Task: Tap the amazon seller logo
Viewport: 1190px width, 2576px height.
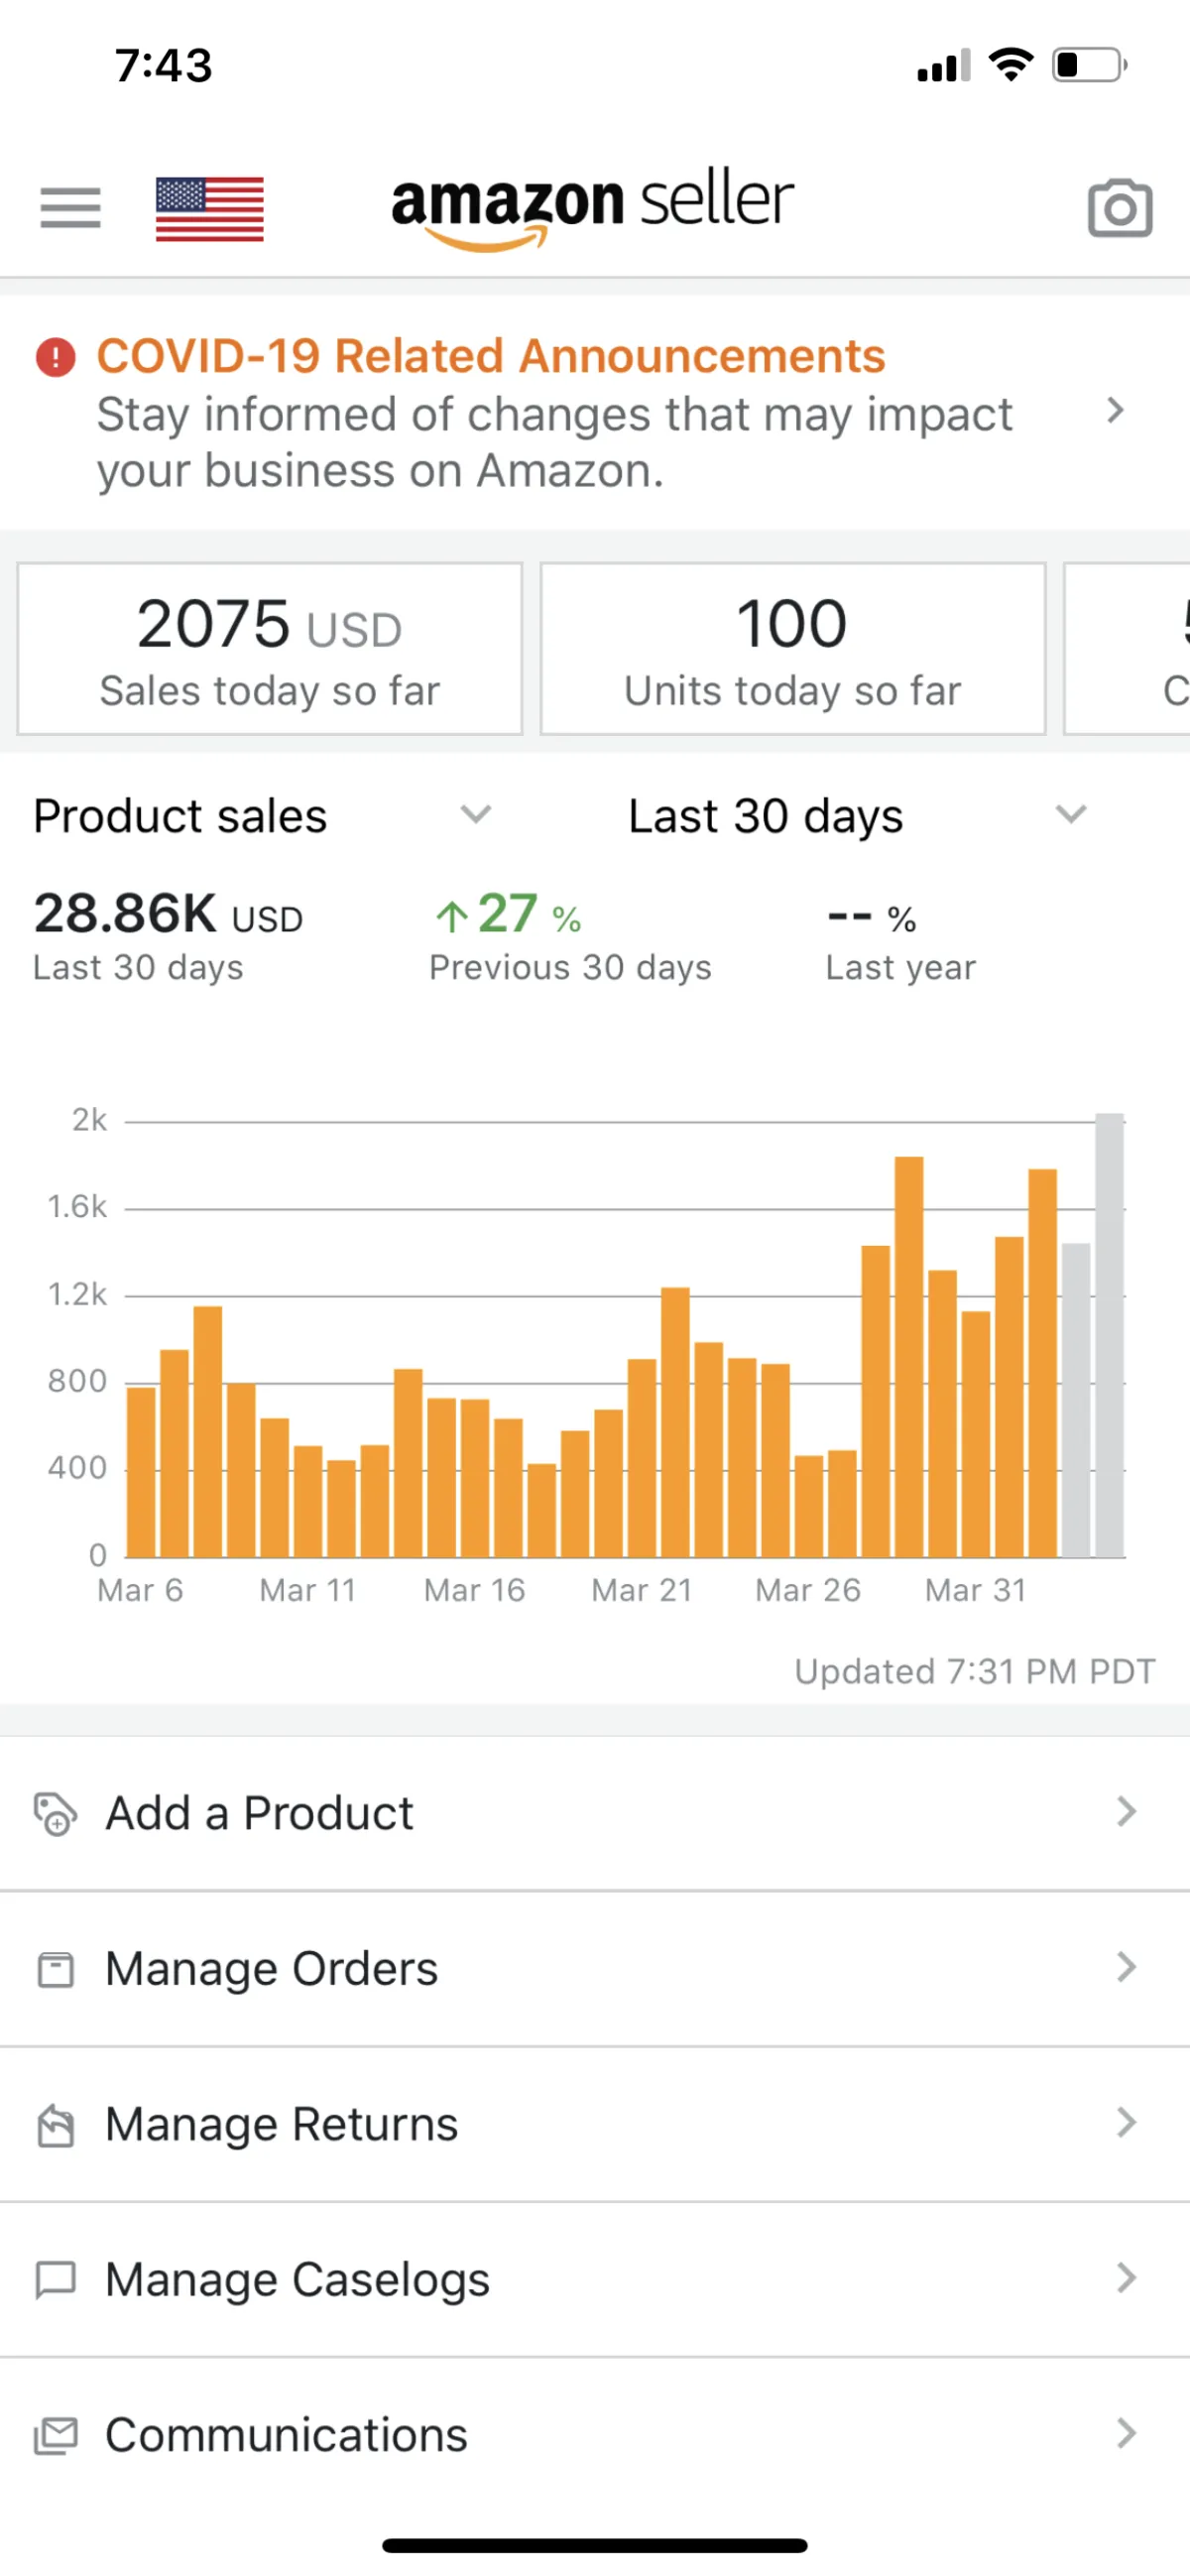Action: (592, 205)
